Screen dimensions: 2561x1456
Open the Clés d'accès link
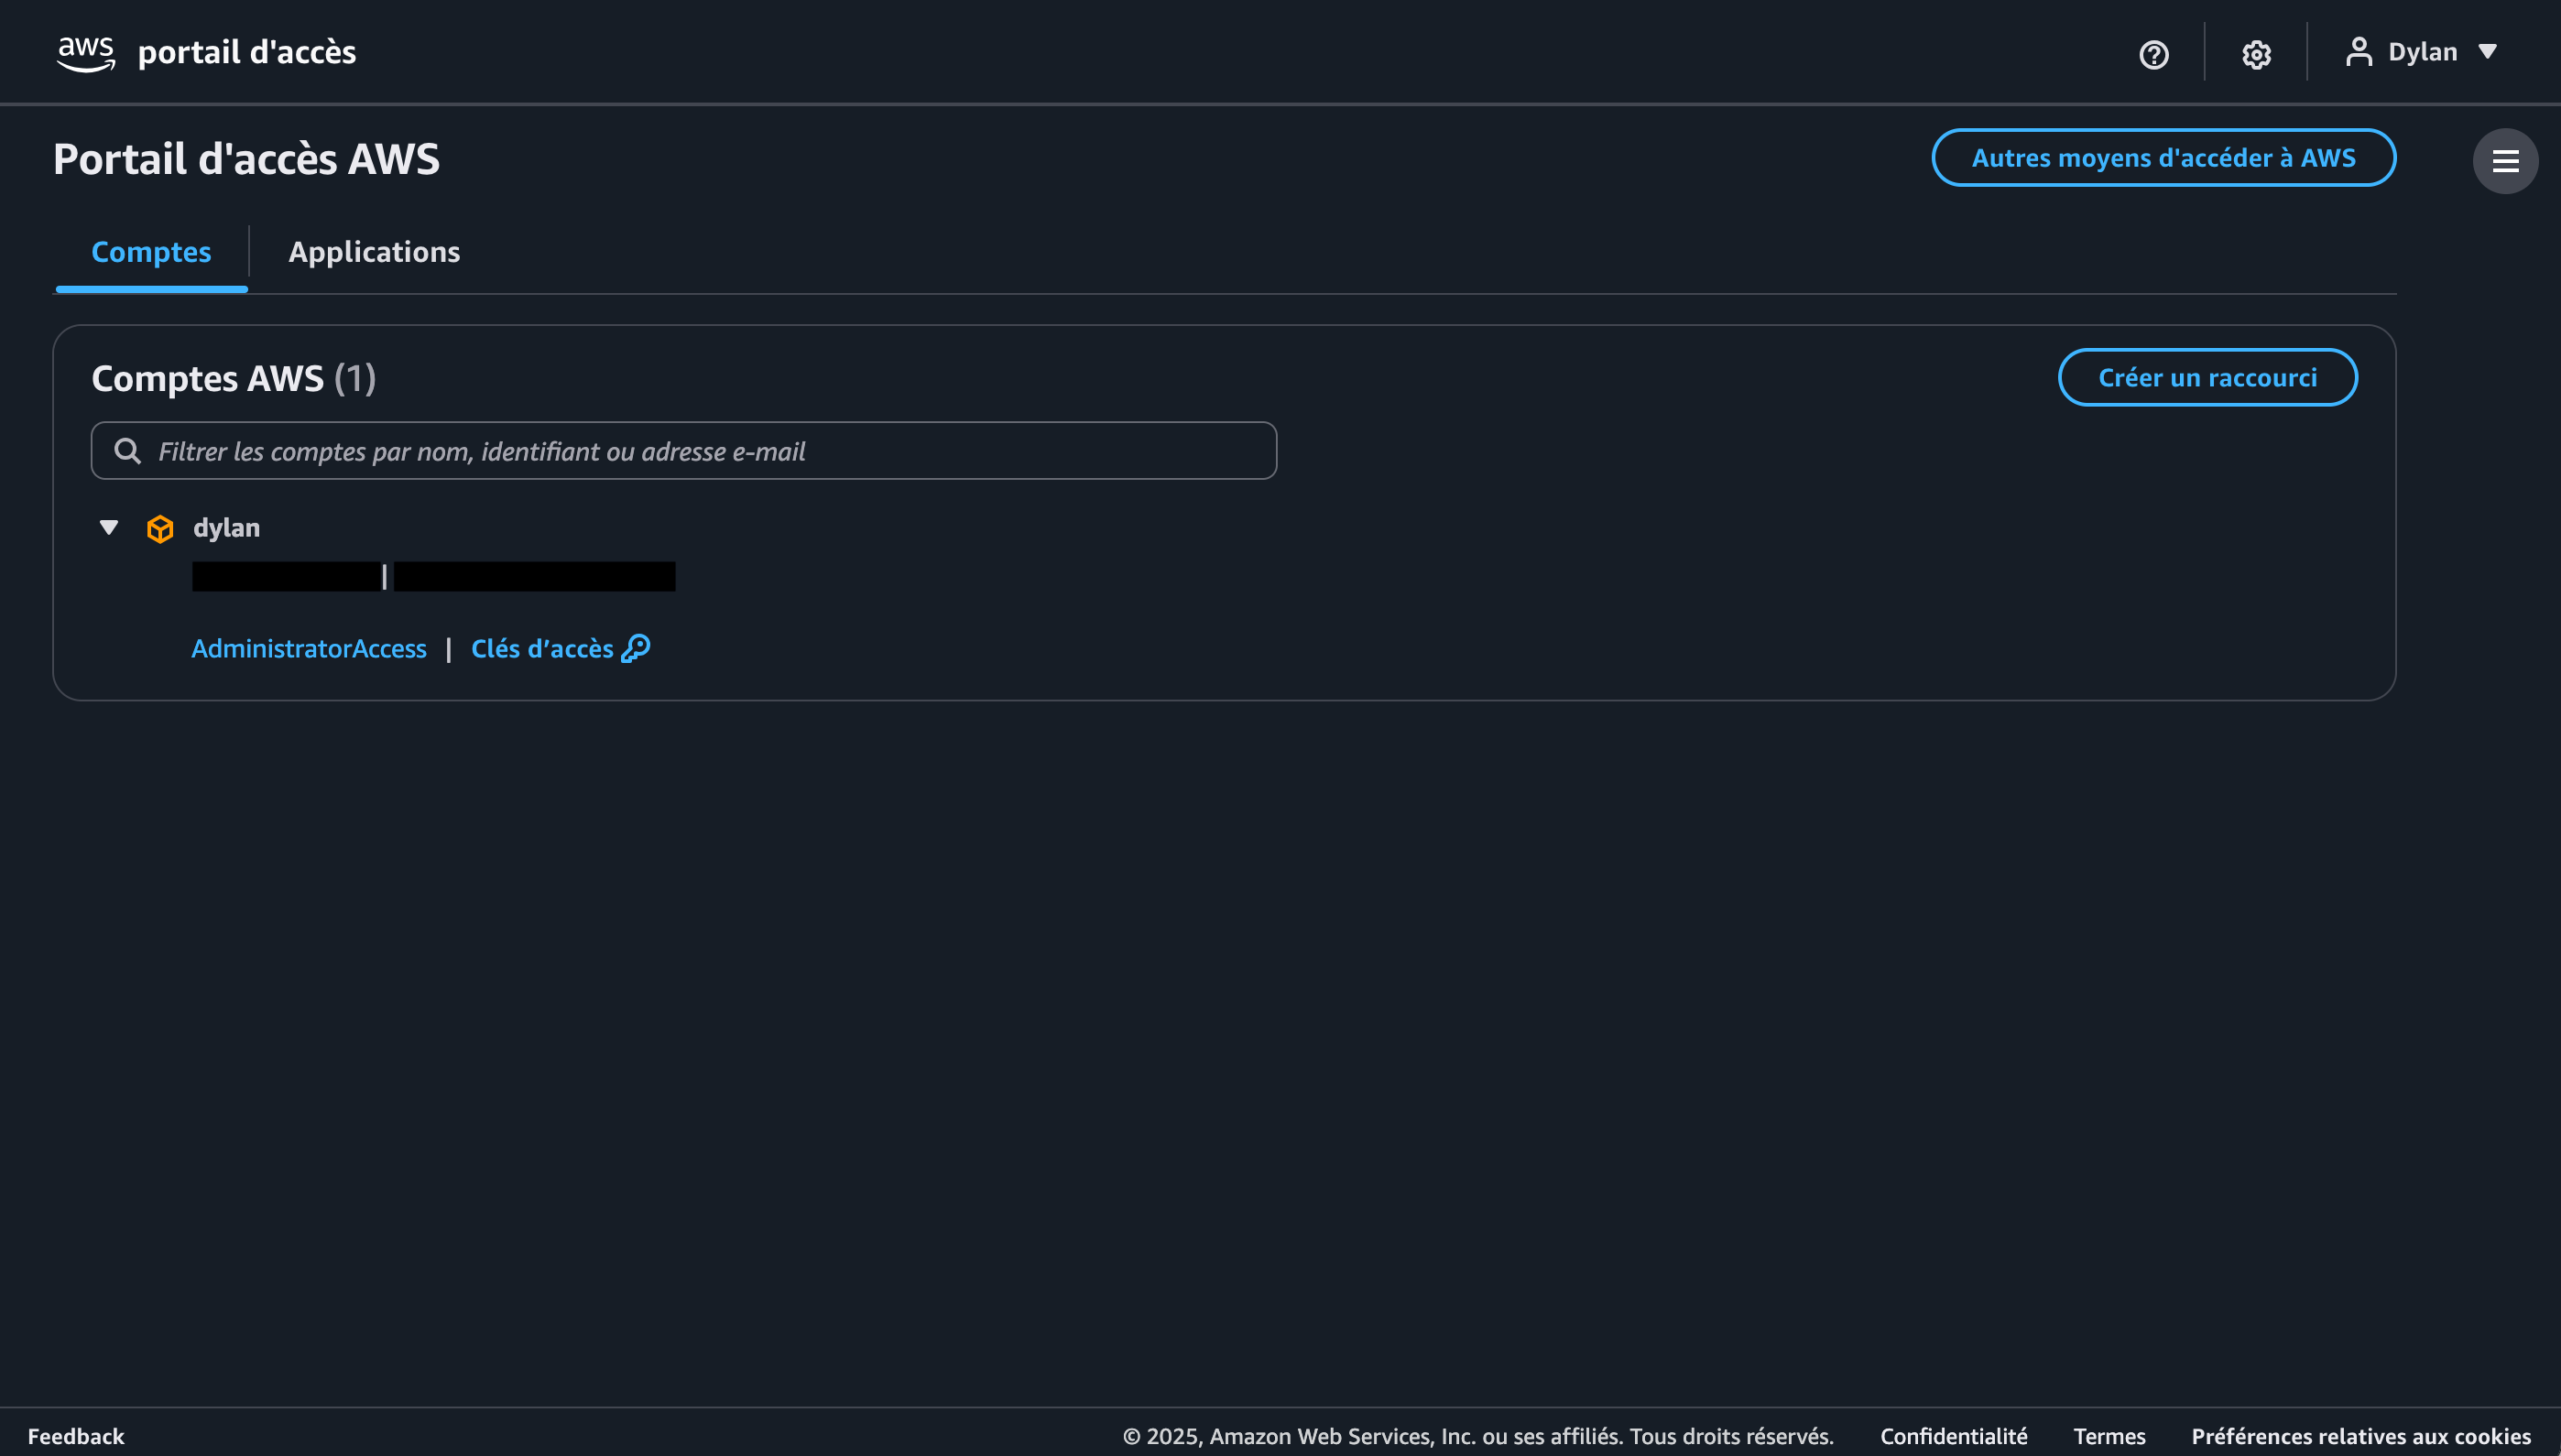(x=560, y=649)
